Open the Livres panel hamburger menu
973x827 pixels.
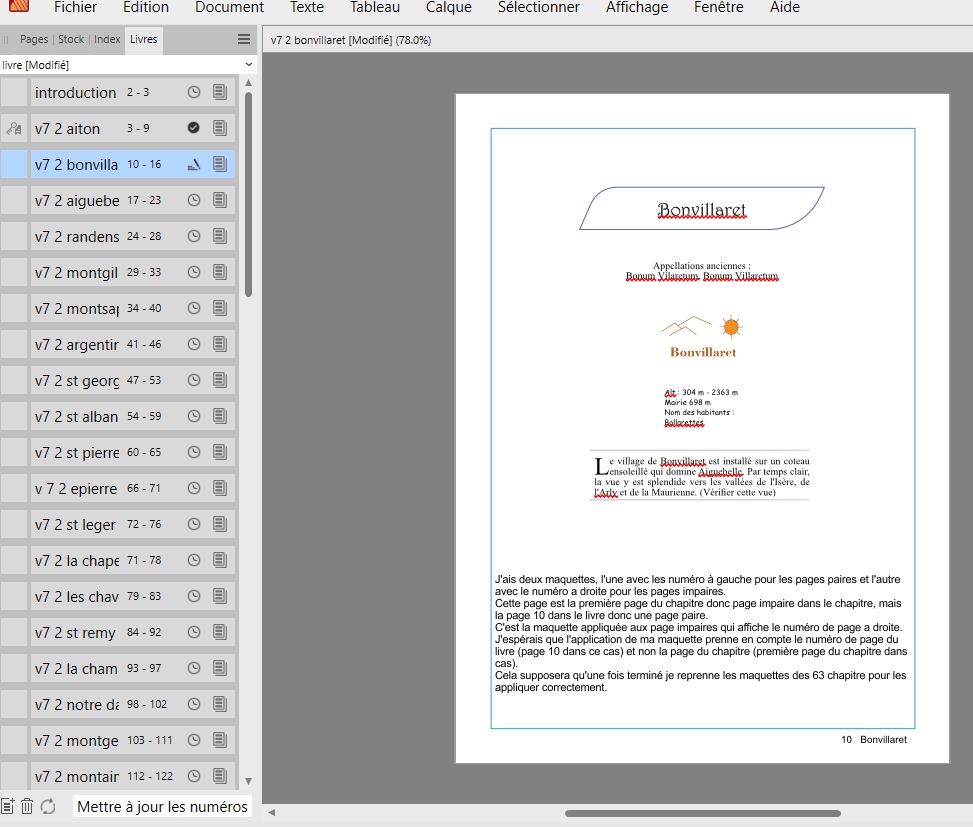244,39
